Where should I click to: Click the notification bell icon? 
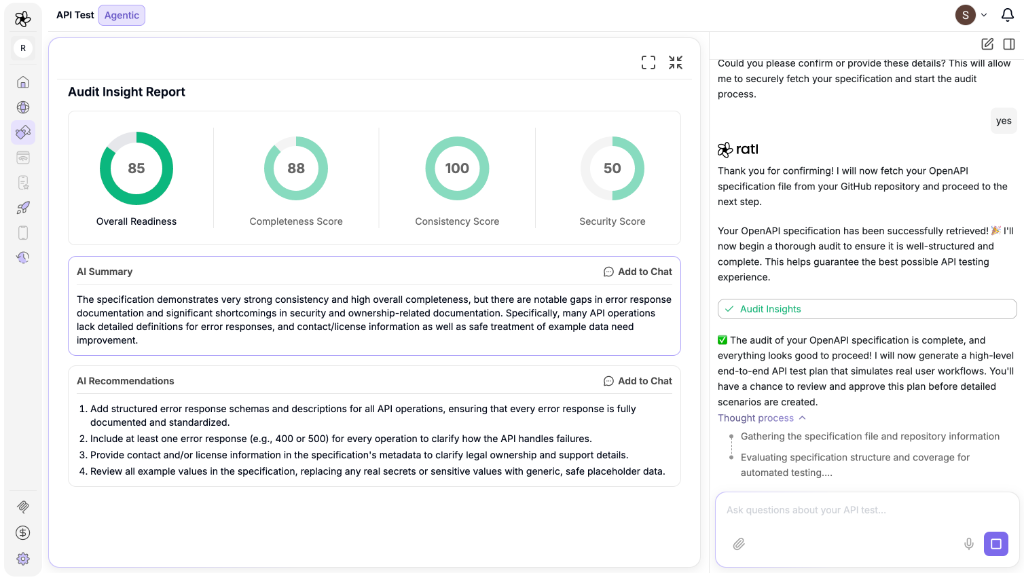(1007, 15)
